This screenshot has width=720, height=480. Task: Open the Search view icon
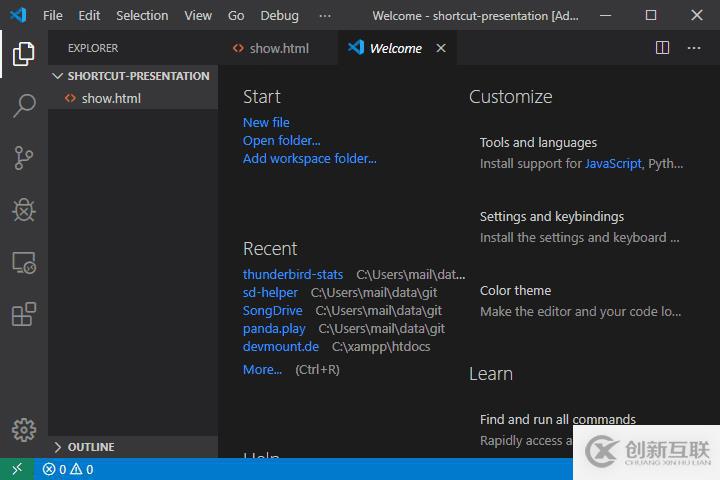tap(24, 106)
